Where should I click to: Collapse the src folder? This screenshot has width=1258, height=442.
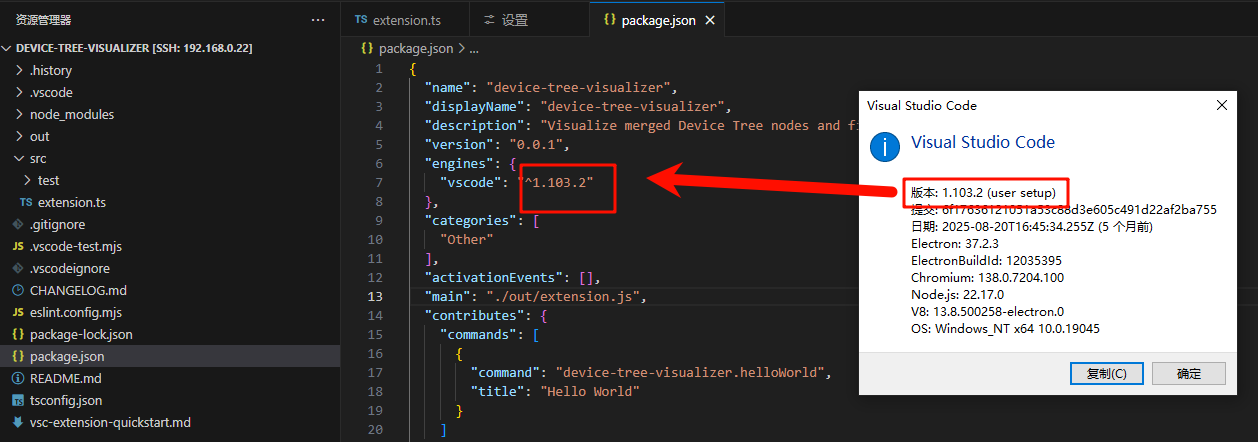point(20,158)
